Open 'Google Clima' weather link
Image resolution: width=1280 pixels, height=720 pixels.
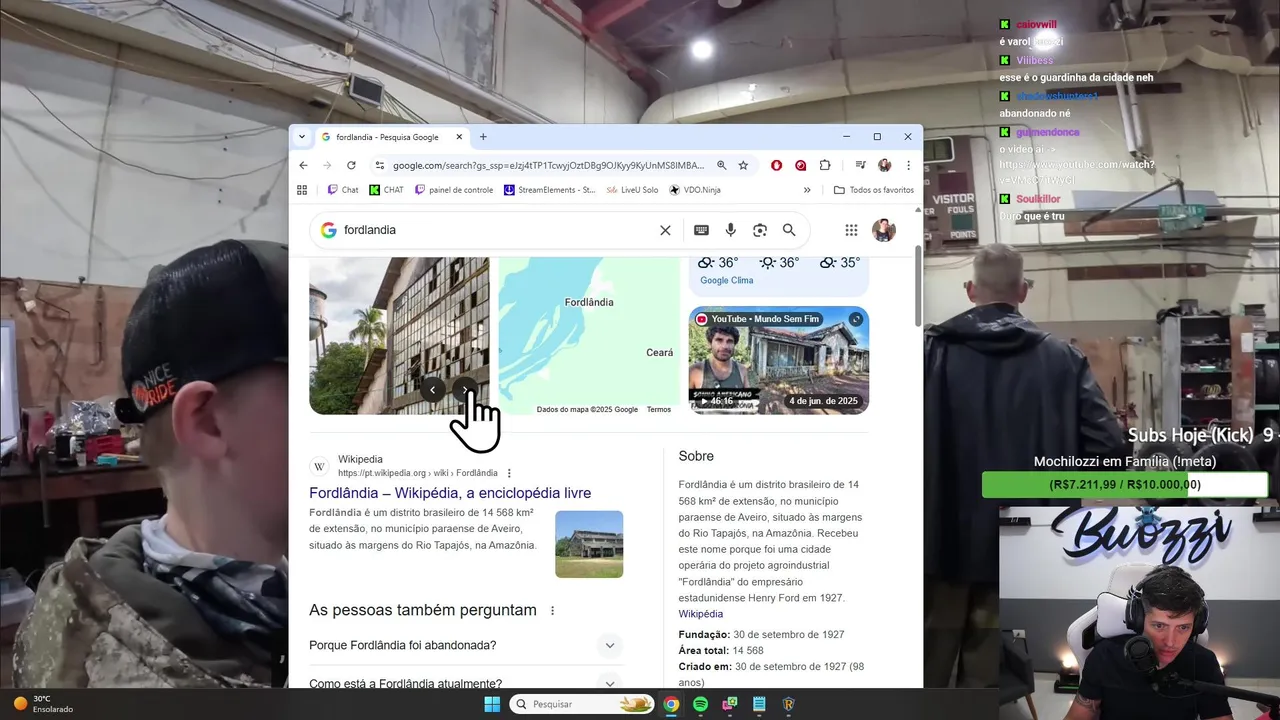727,281
